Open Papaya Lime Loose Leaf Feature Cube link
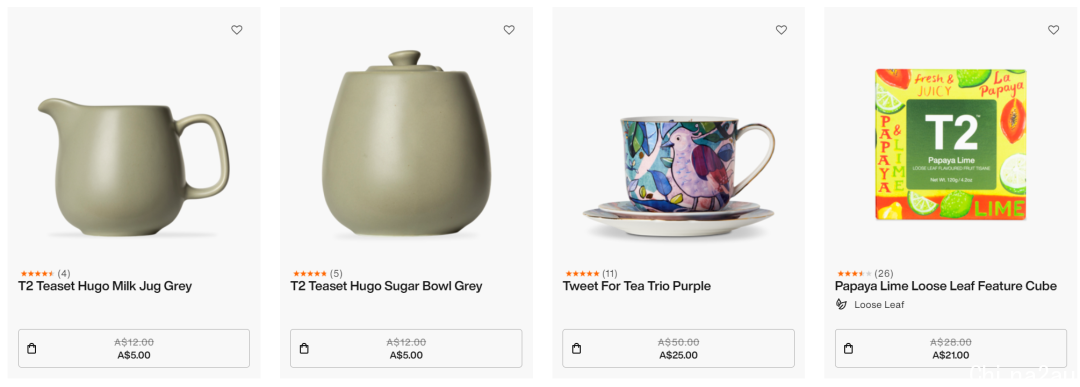This screenshot has height=387, width=1080. pyautogui.click(x=946, y=286)
